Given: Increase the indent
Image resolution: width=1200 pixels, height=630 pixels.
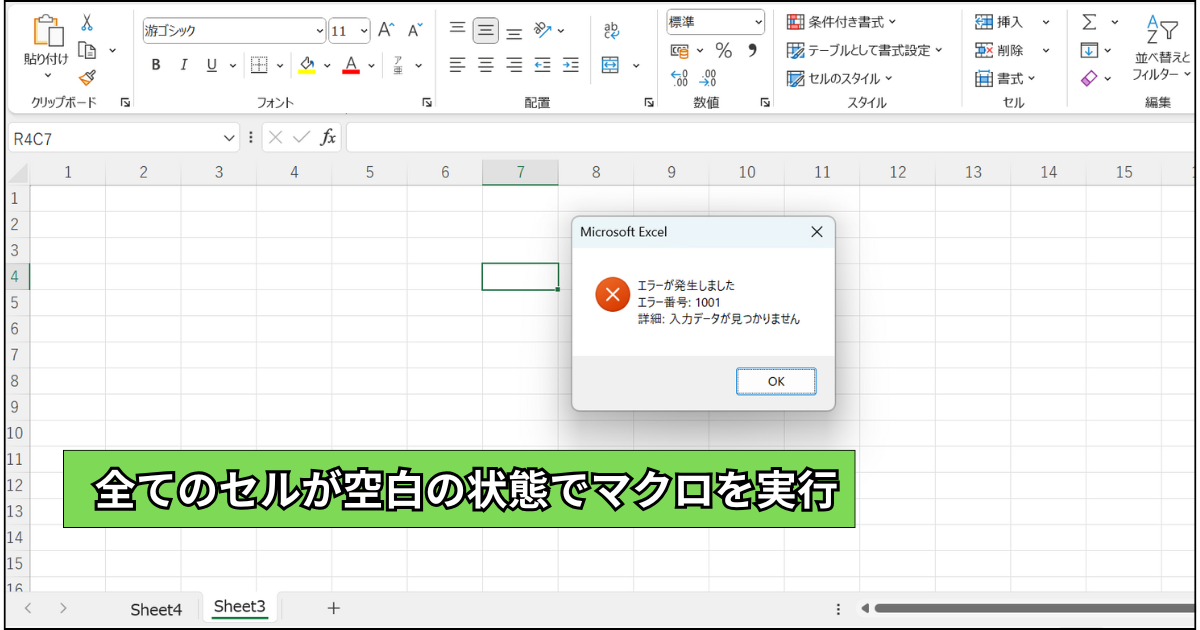Looking at the screenshot, I should coord(571,65).
